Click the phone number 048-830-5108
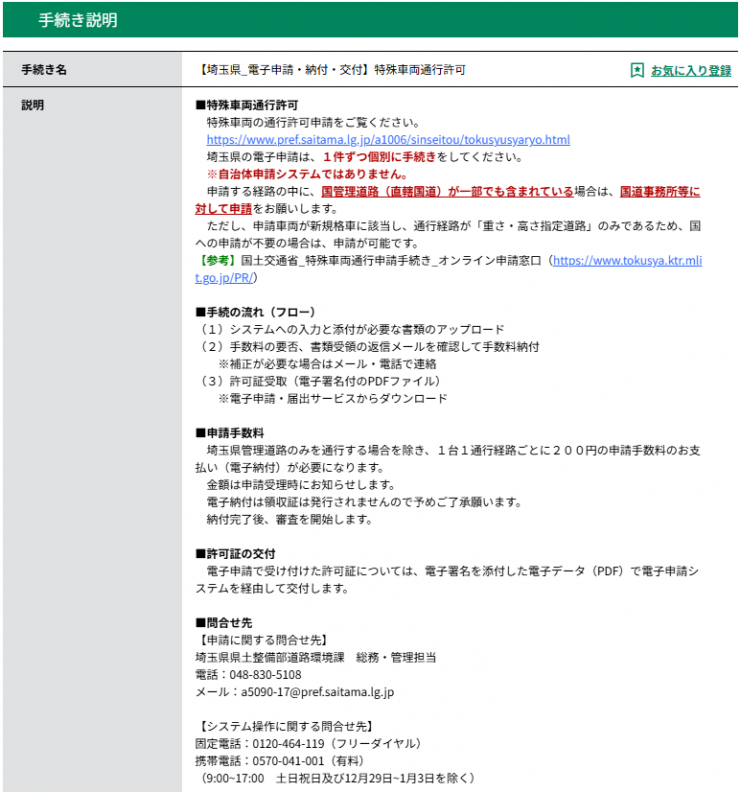Viewport: 740px width, 792px height. pos(265,675)
